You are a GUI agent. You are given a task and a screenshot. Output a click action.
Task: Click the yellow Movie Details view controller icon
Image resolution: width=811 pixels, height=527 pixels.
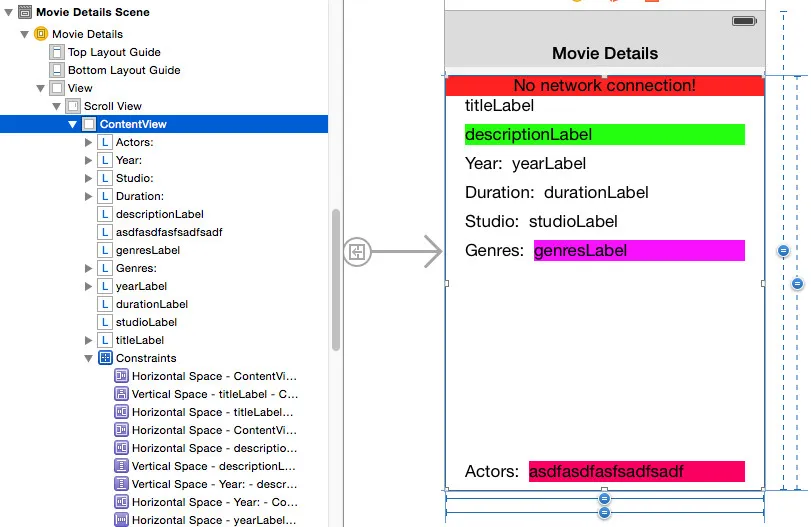pos(41,34)
